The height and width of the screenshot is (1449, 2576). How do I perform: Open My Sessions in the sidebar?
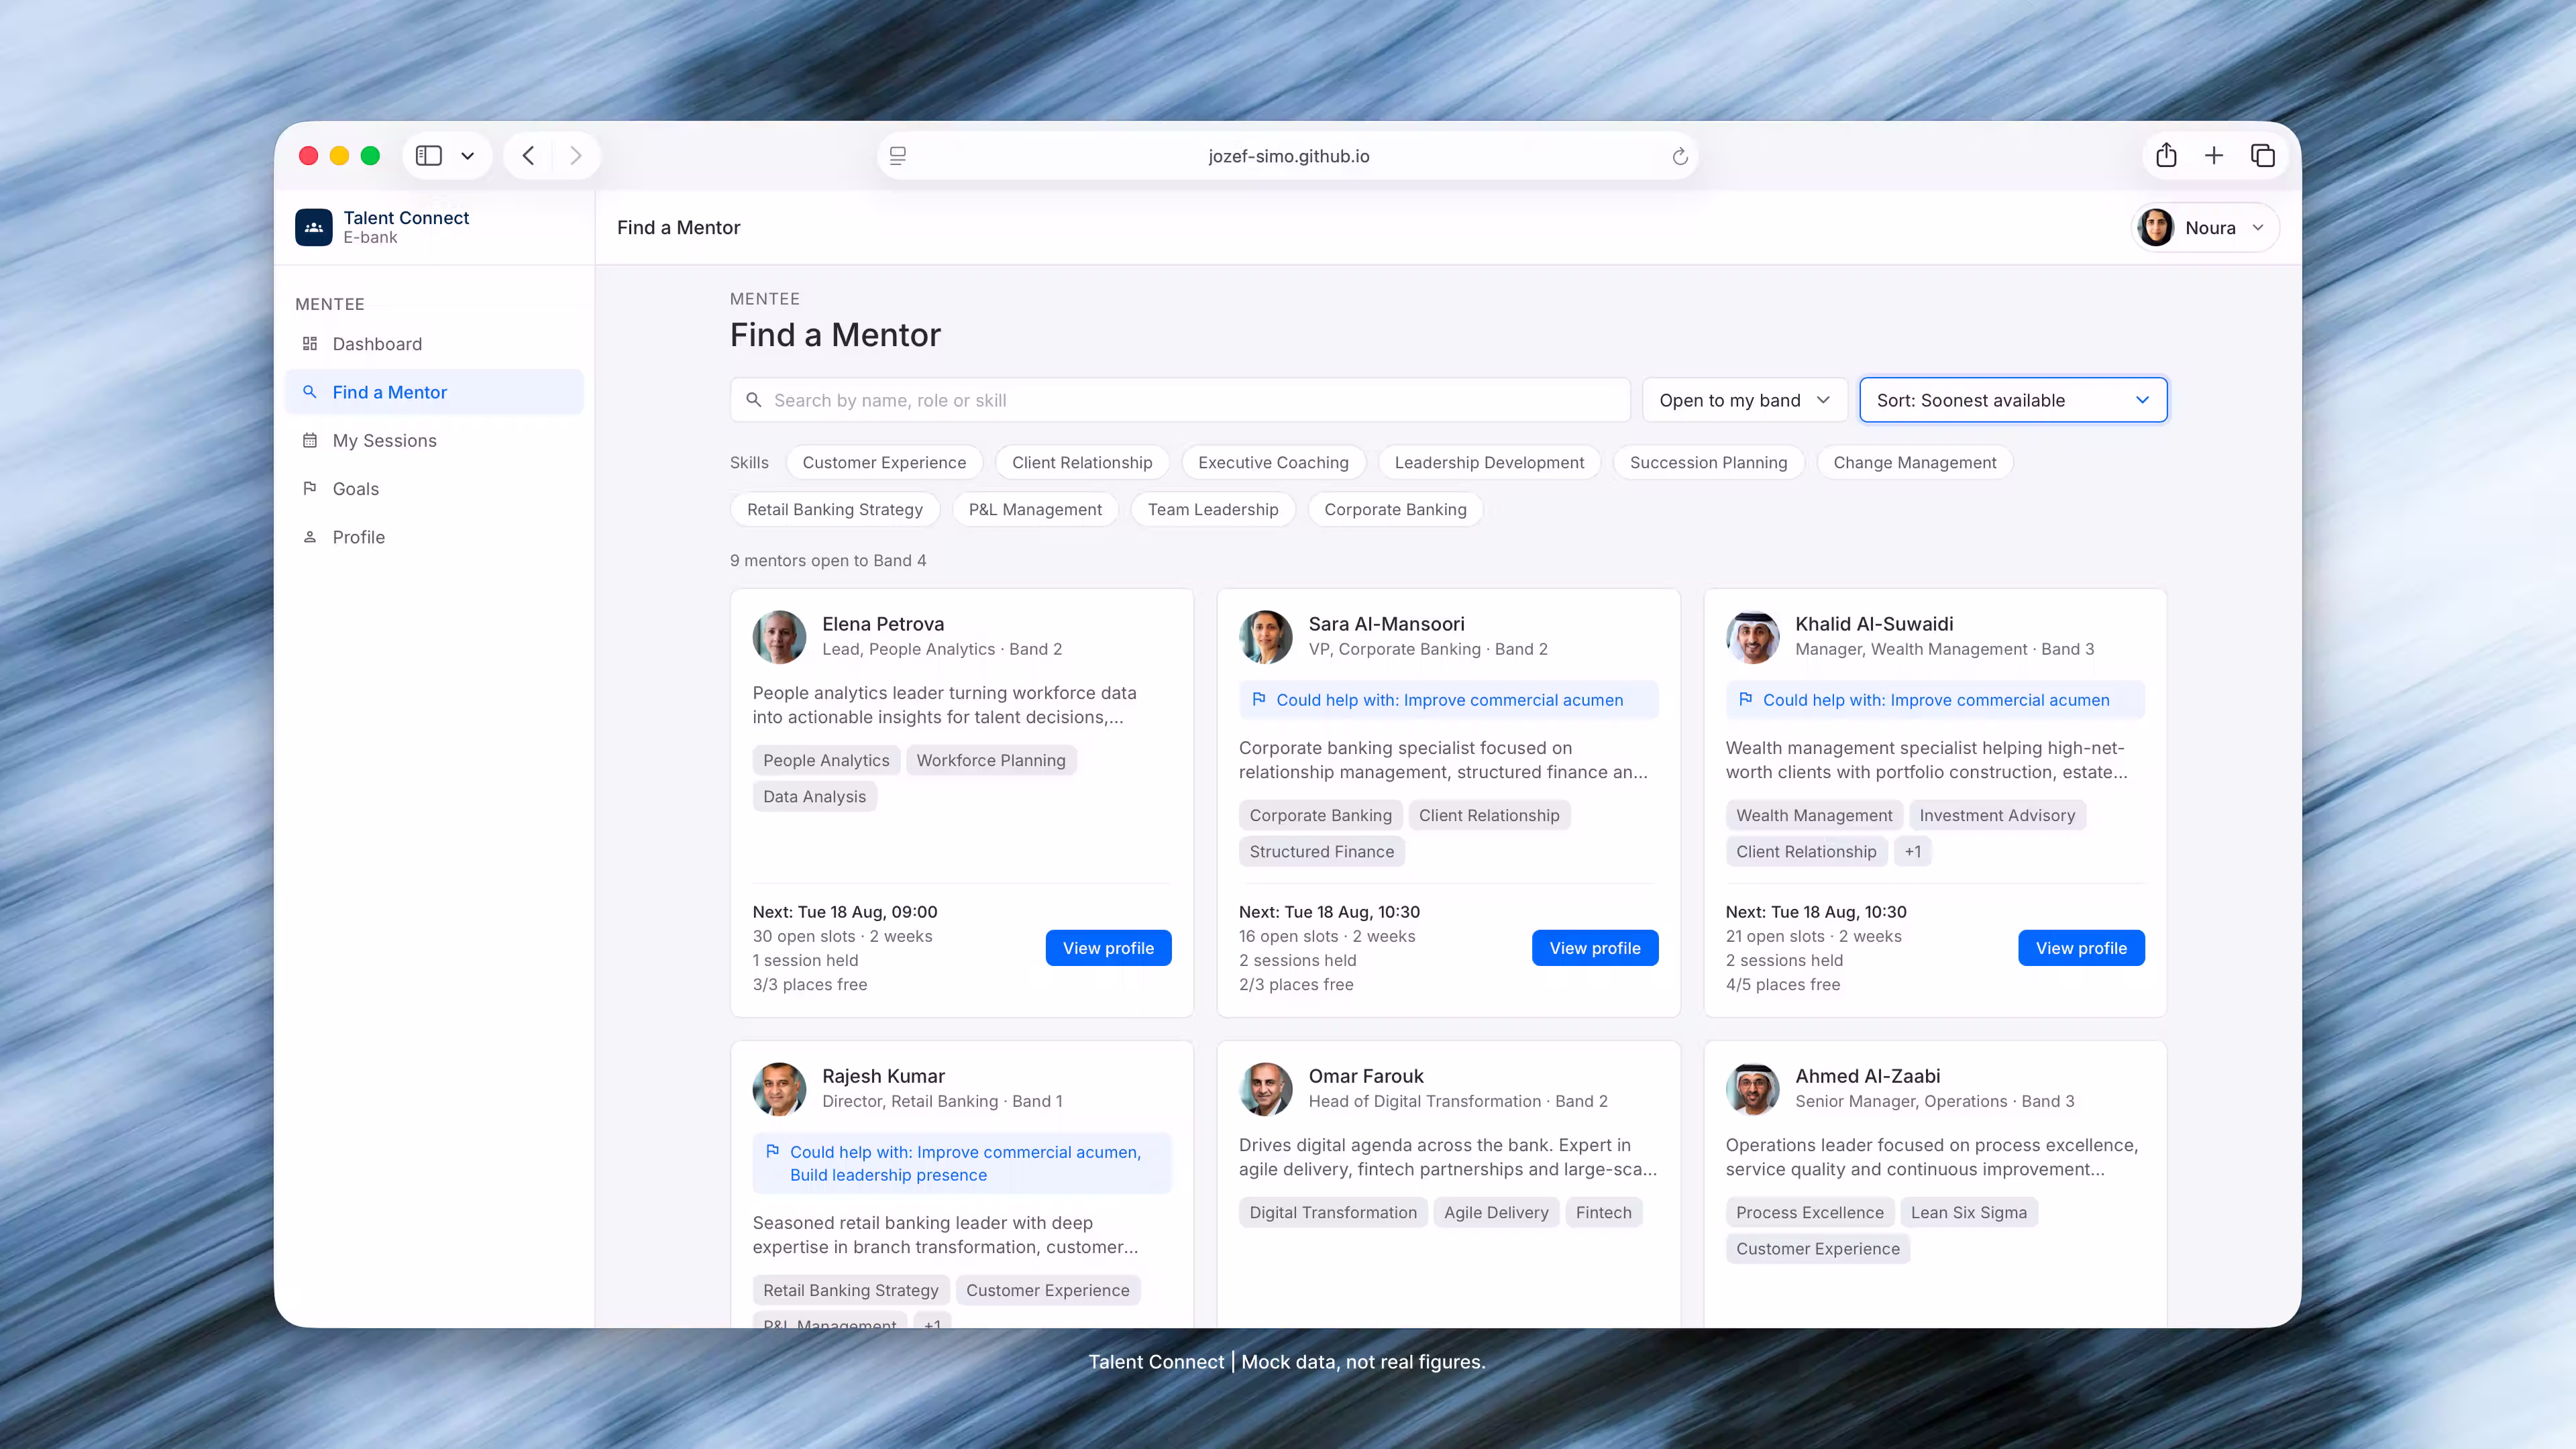coord(434,440)
